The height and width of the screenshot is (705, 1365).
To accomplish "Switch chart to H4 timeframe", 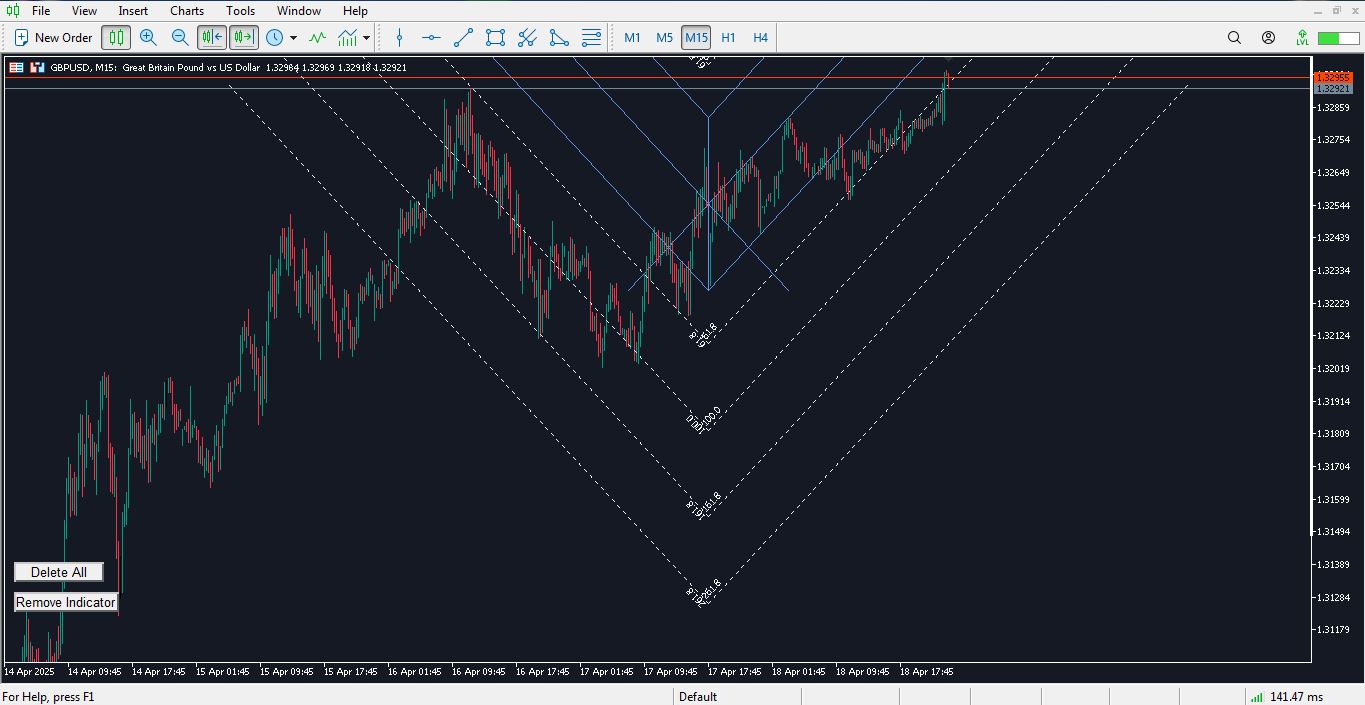I will (760, 38).
